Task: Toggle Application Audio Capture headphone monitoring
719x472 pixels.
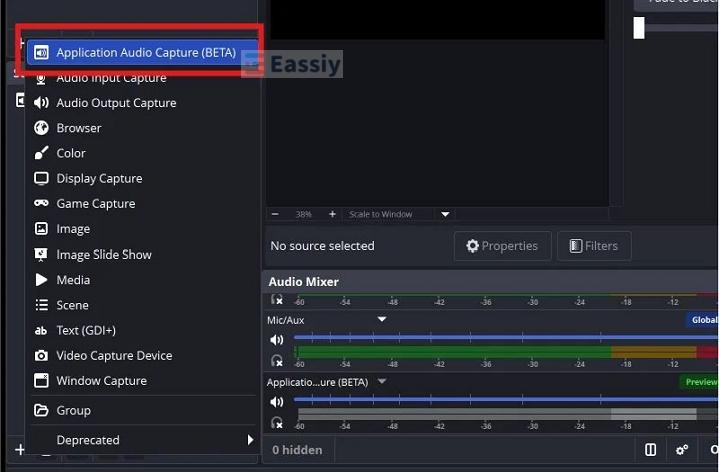Action: (x=277, y=422)
